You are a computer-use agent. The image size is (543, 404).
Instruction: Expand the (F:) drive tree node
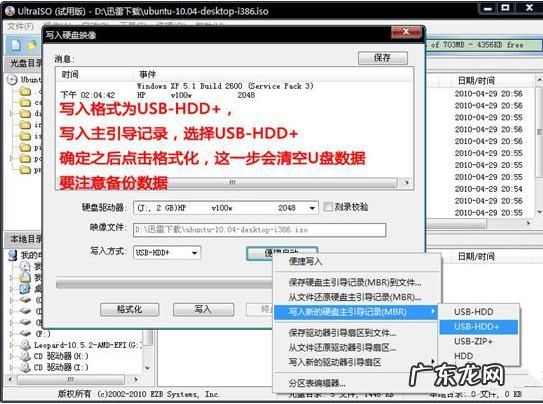(12, 334)
